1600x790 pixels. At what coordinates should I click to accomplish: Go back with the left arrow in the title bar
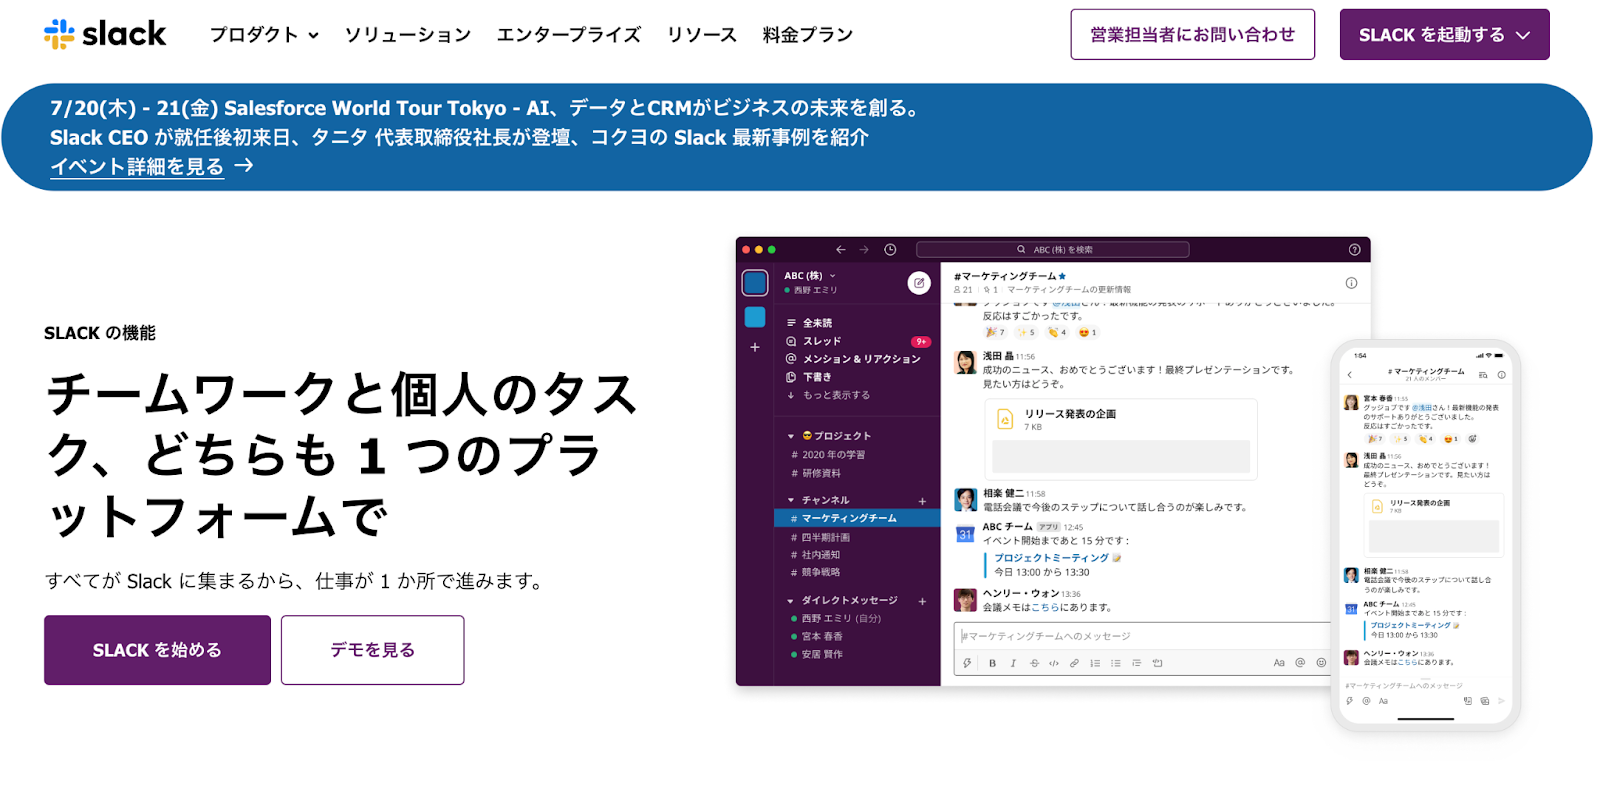pyautogui.click(x=841, y=250)
